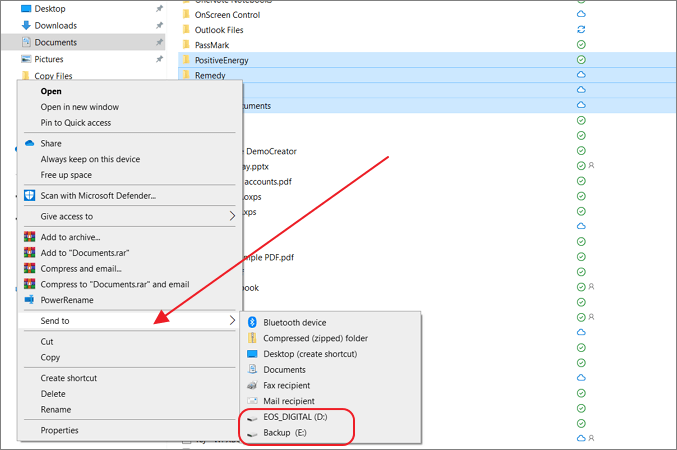677x450 pixels.
Task: Click the WinRAR Add to archive icon
Action: pos(30,237)
